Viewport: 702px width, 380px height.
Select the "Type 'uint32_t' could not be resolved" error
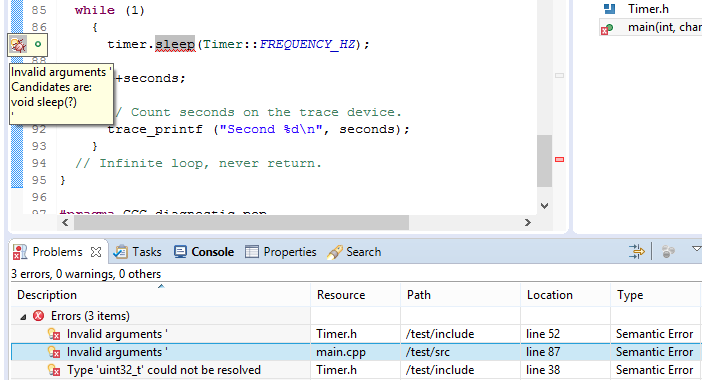click(164, 370)
